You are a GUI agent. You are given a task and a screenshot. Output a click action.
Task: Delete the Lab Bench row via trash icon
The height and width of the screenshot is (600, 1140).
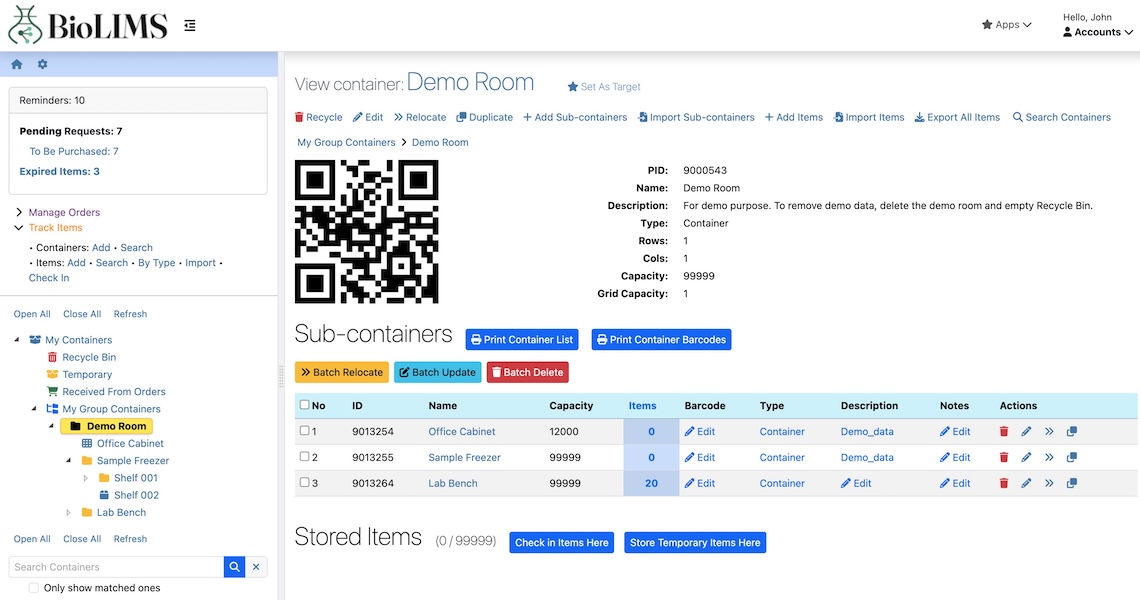[1003, 483]
